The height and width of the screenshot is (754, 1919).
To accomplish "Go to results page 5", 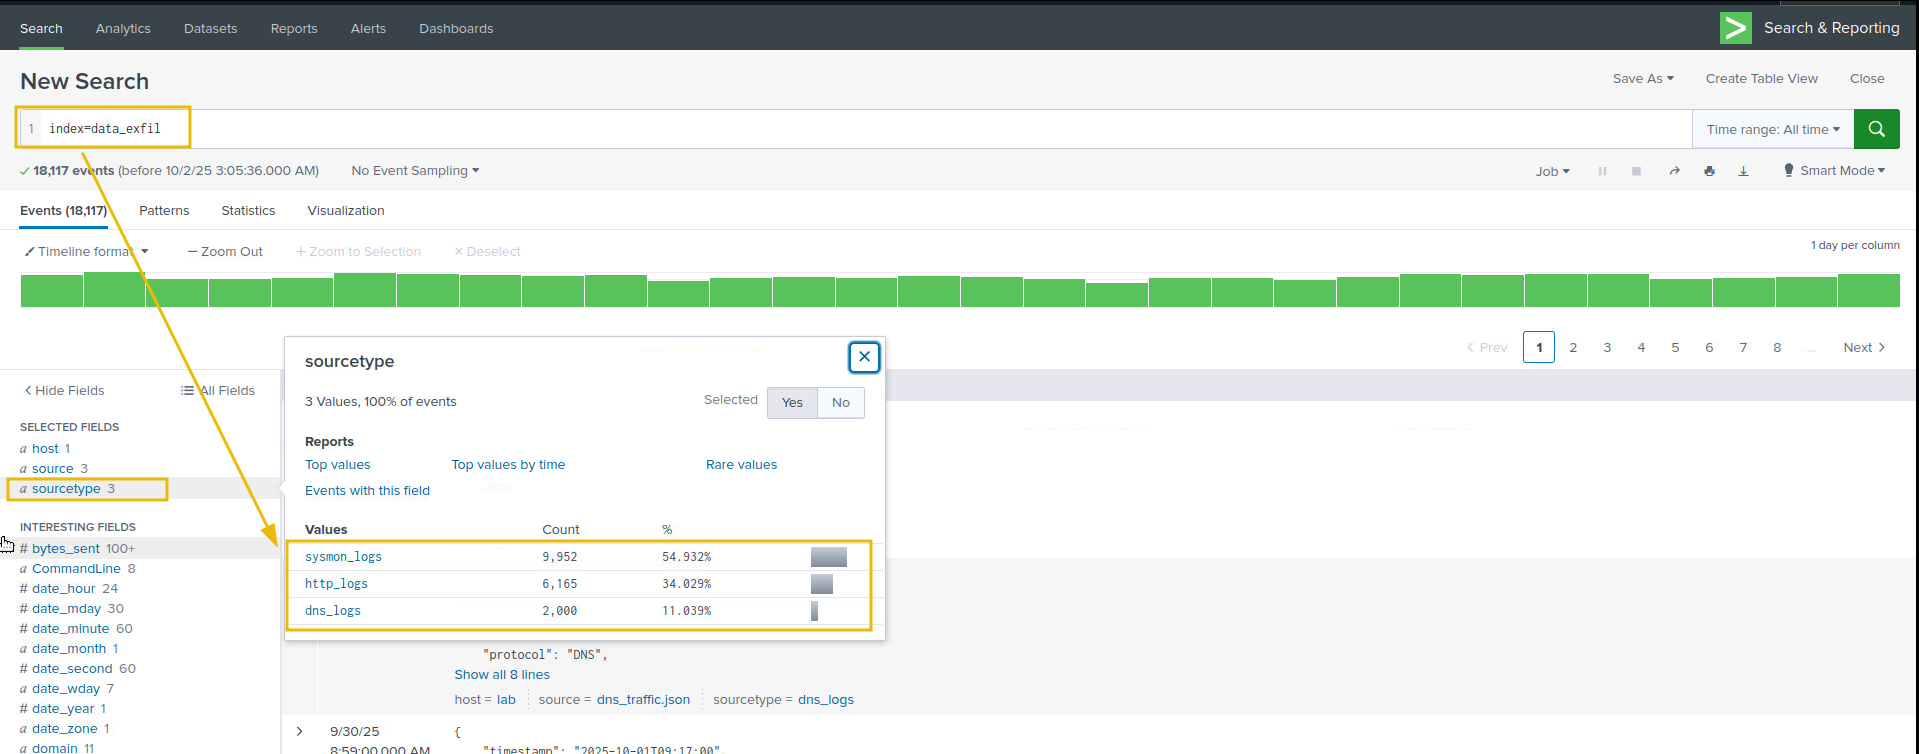I will [1675, 348].
